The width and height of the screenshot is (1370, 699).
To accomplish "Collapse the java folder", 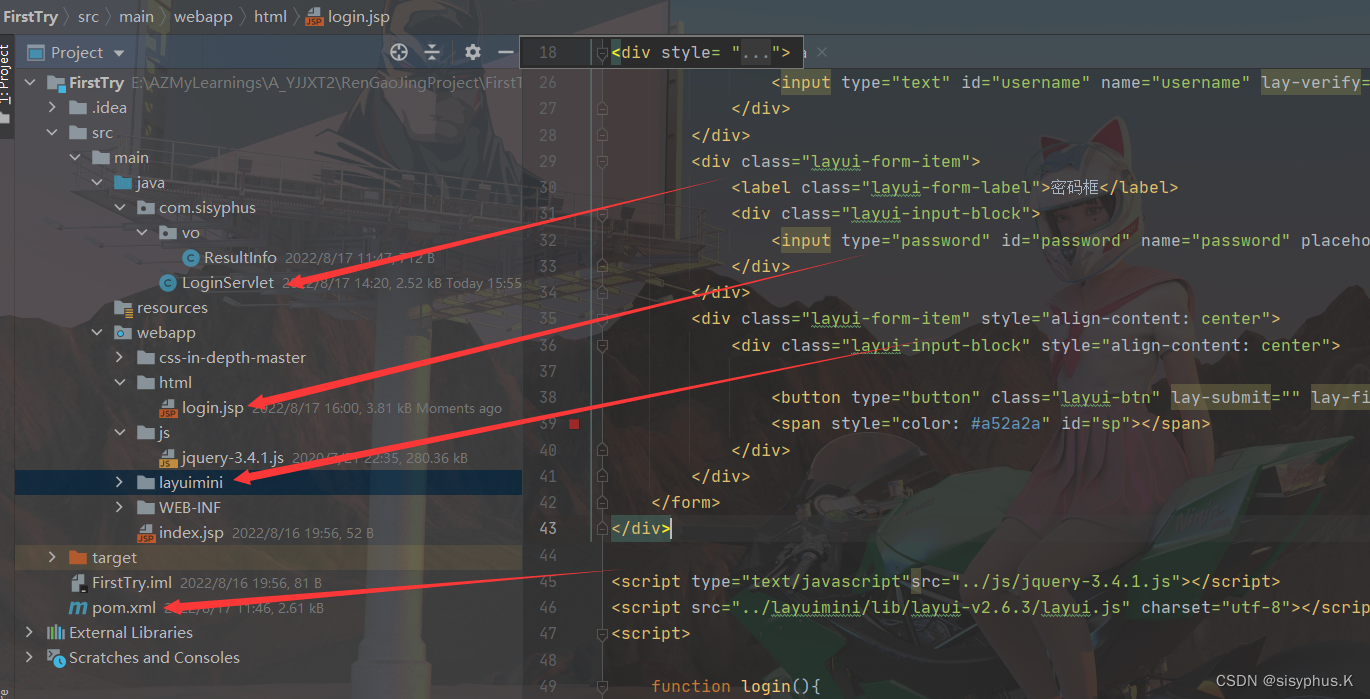I will tap(97, 183).
